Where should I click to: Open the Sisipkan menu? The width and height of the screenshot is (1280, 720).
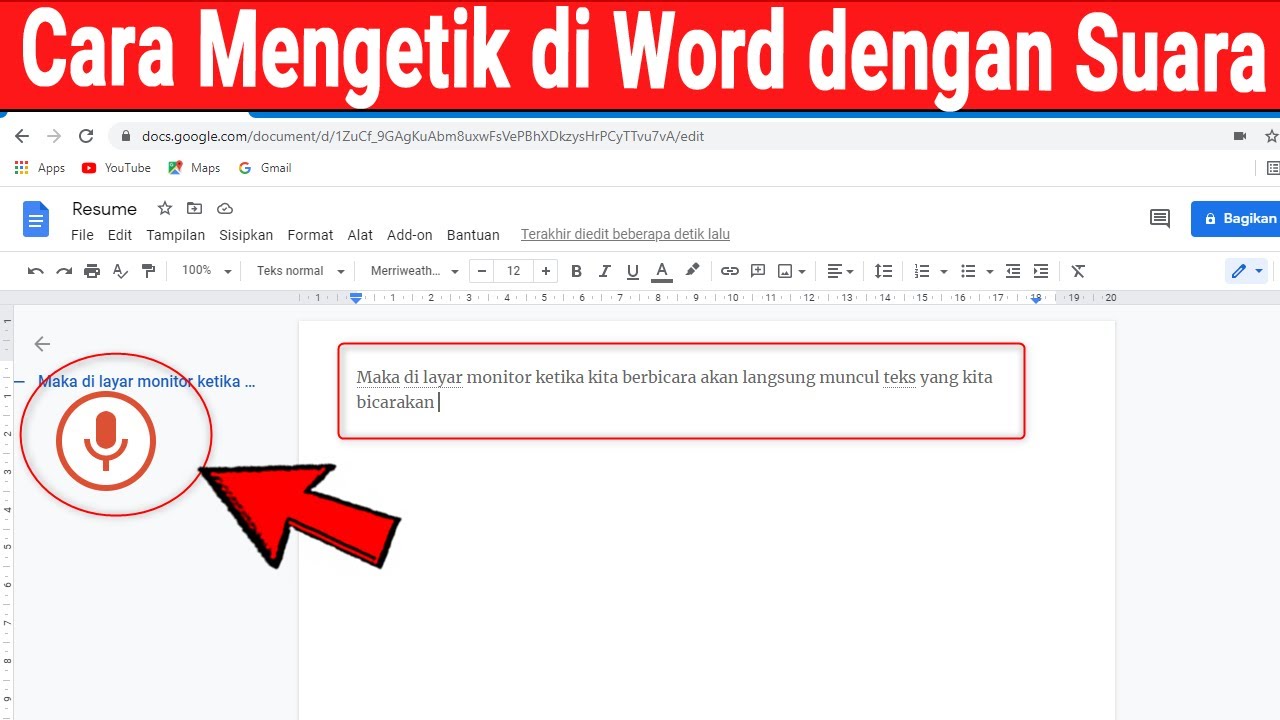(246, 235)
